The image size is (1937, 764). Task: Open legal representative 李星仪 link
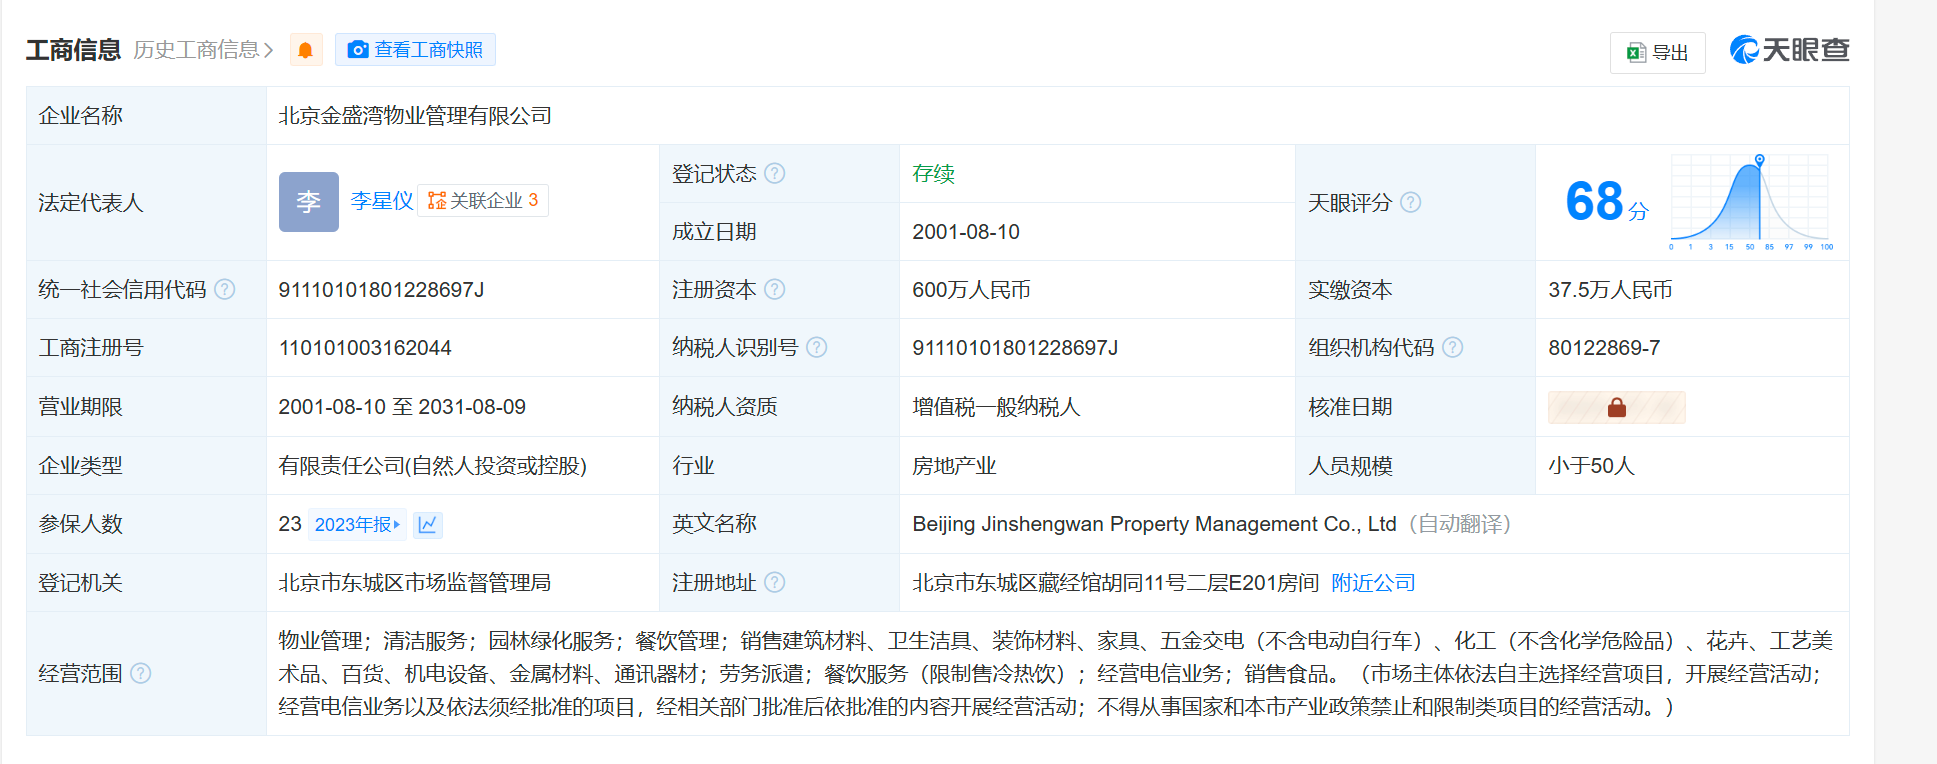point(381,201)
